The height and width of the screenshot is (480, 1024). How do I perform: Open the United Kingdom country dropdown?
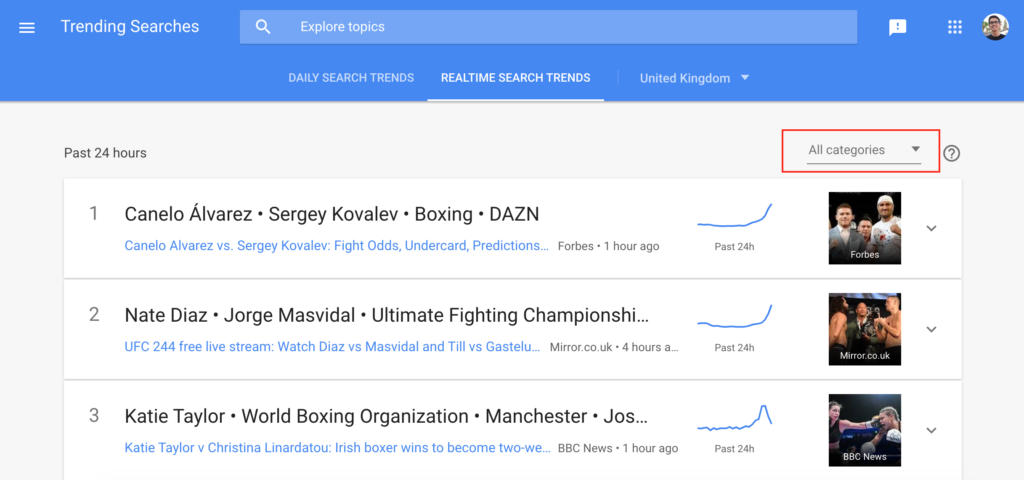[x=694, y=78]
